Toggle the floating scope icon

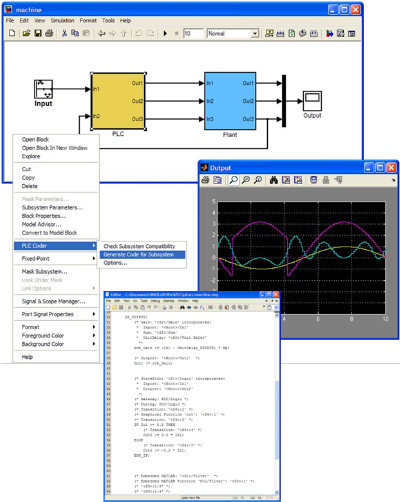(313, 180)
